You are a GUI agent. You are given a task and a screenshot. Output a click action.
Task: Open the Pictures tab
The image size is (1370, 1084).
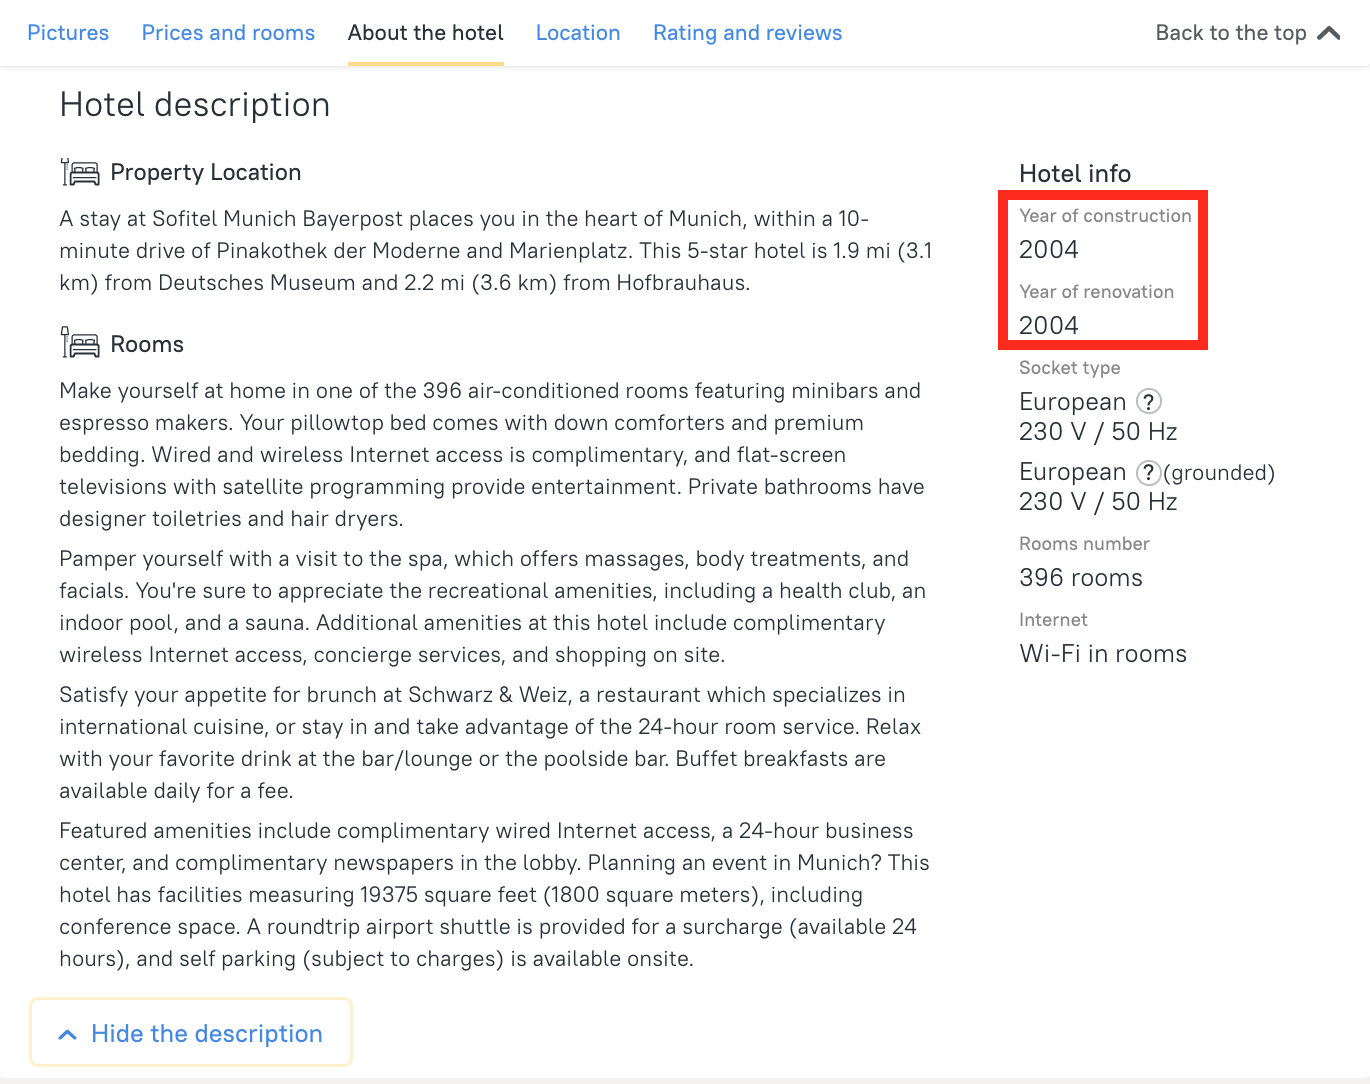[x=68, y=33]
